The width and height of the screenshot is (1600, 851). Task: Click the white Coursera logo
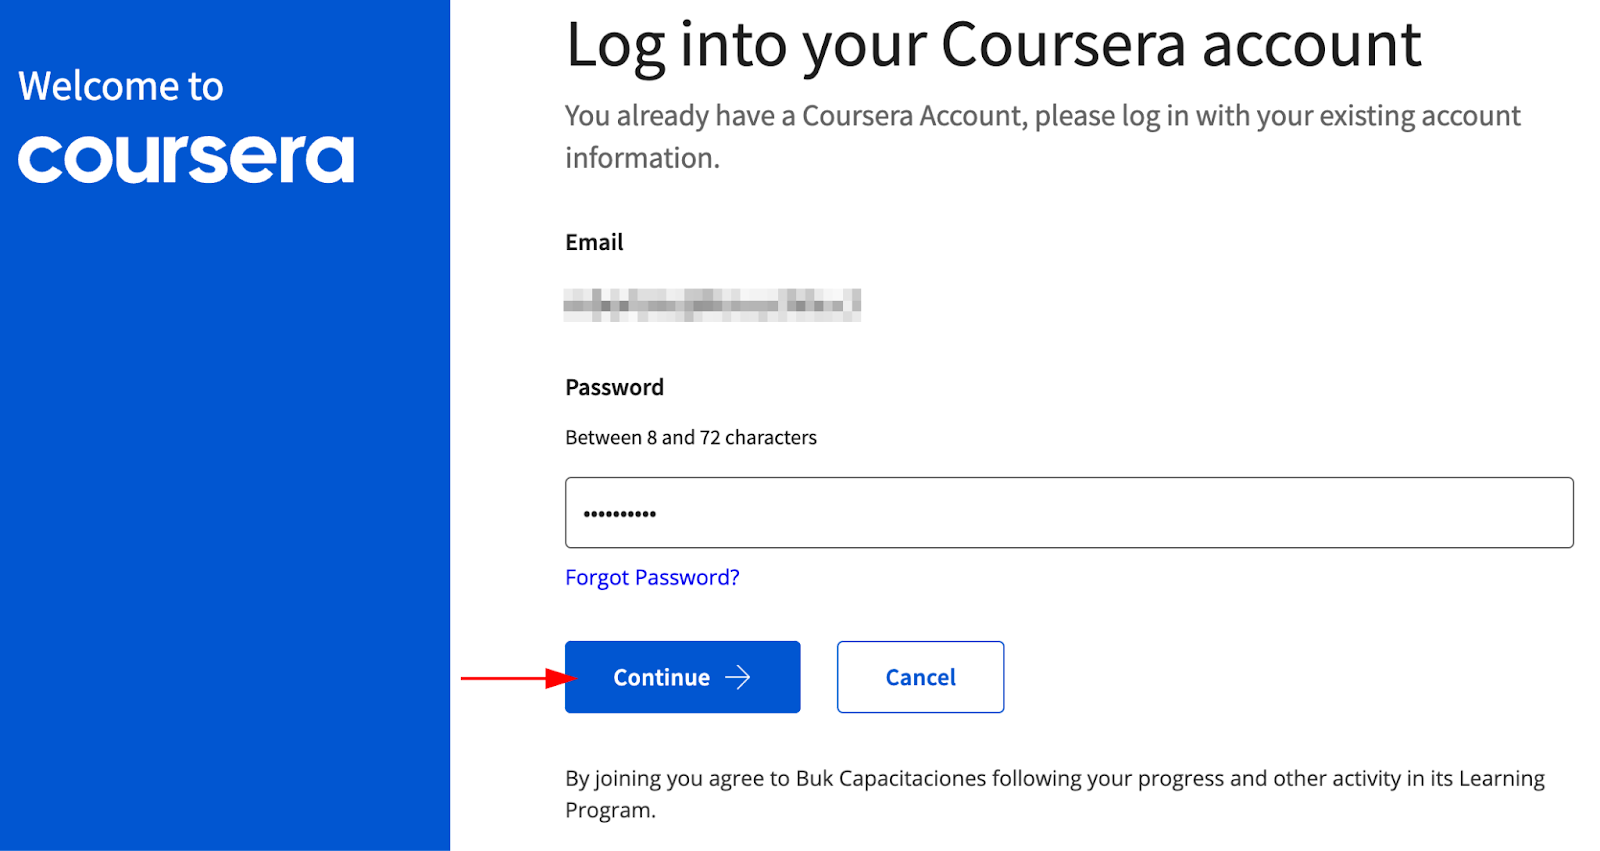(x=186, y=159)
